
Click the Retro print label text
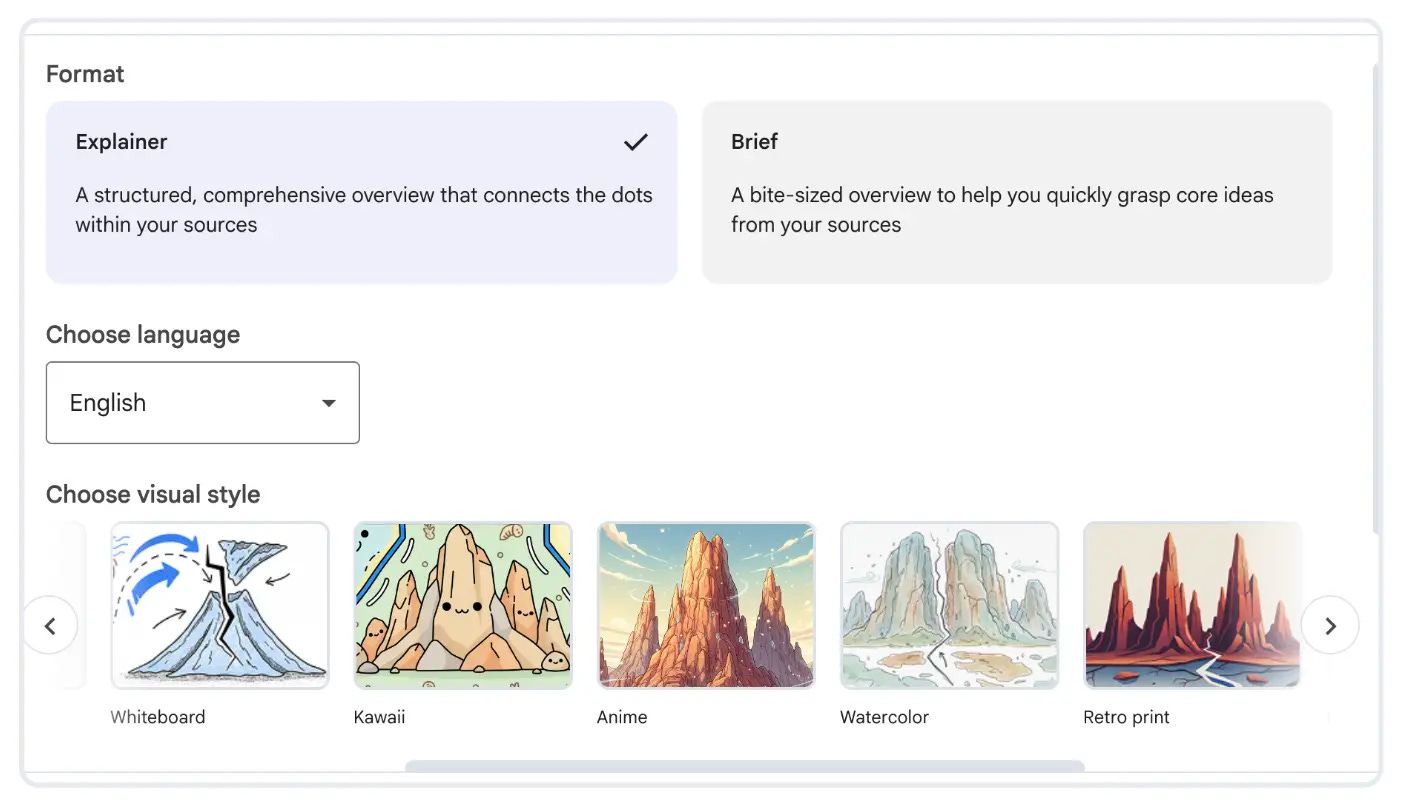coord(1126,717)
